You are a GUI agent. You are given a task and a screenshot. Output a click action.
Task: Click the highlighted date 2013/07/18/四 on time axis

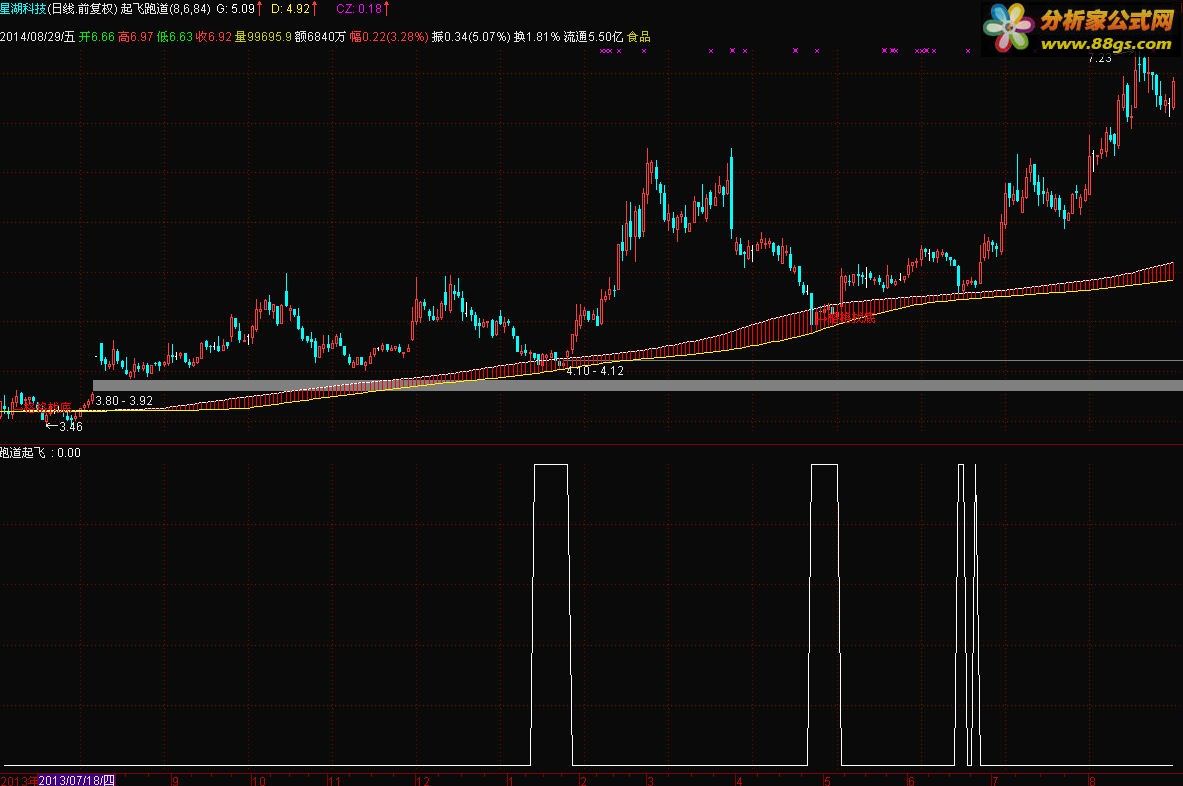pos(76,780)
